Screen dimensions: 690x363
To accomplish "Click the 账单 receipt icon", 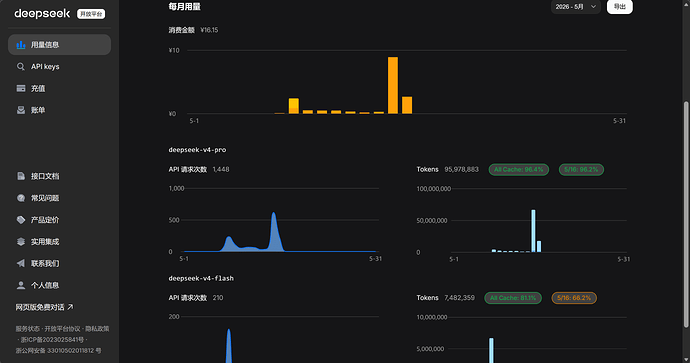I will [x=21, y=110].
